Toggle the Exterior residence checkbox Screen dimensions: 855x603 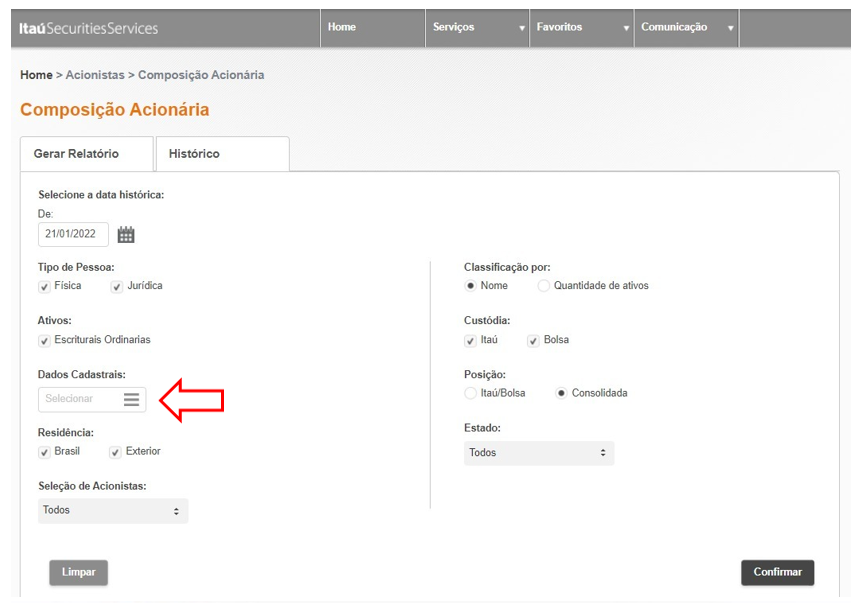tap(115, 452)
